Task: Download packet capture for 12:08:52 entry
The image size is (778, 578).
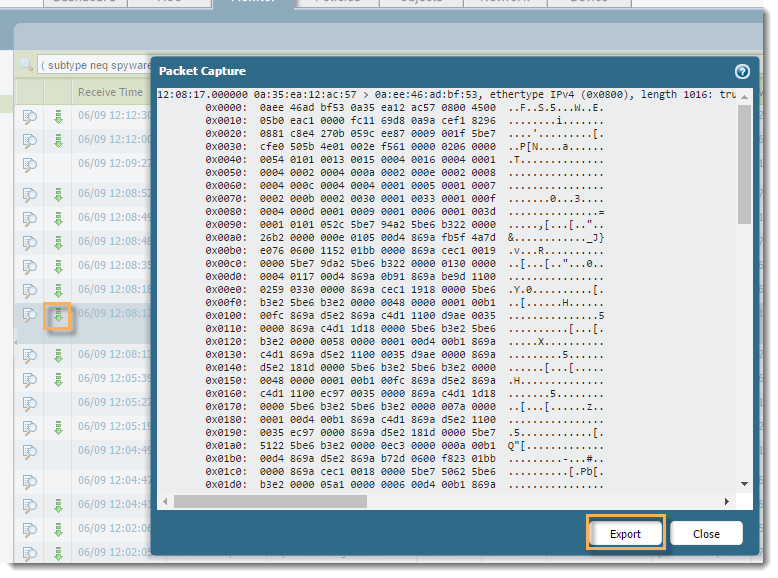Action: (59, 194)
